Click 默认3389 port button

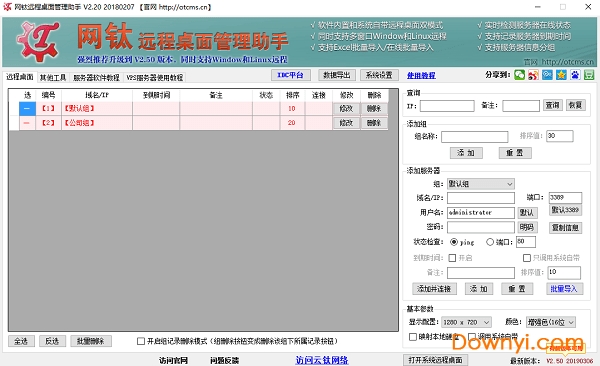point(565,210)
